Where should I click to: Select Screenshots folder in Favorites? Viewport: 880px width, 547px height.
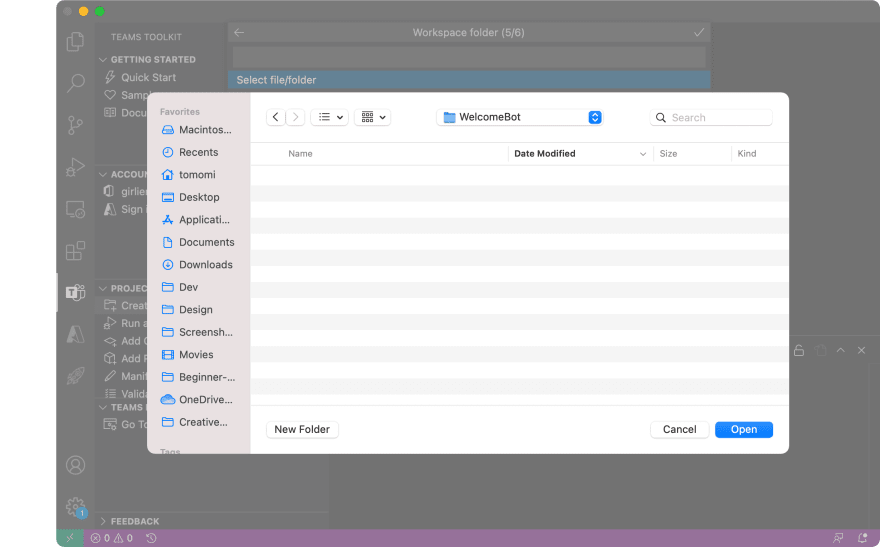pyautogui.click(x=198, y=332)
